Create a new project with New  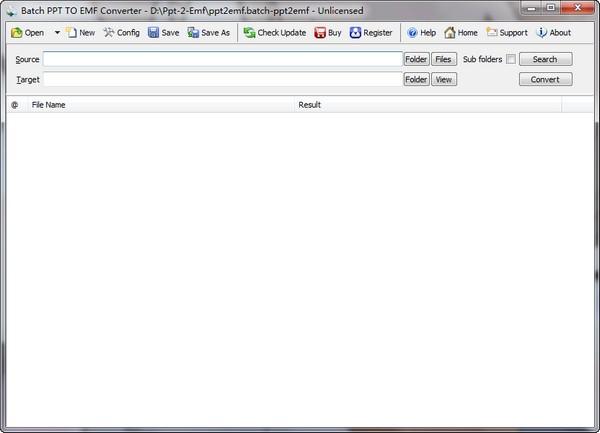(x=81, y=33)
